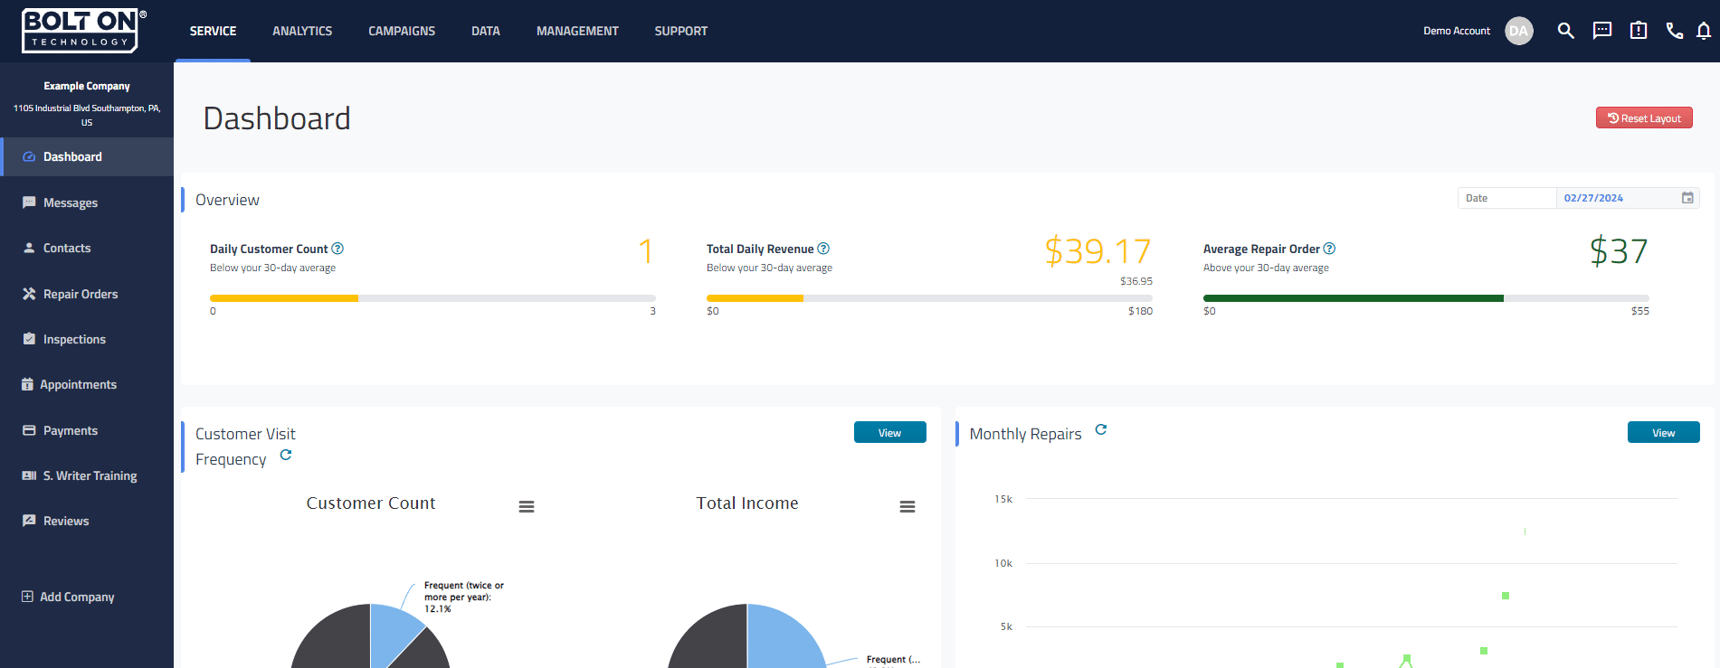Image resolution: width=1720 pixels, height=668 pixels.
Task: Open the chat message icon in header
Action: point(1602,31)
